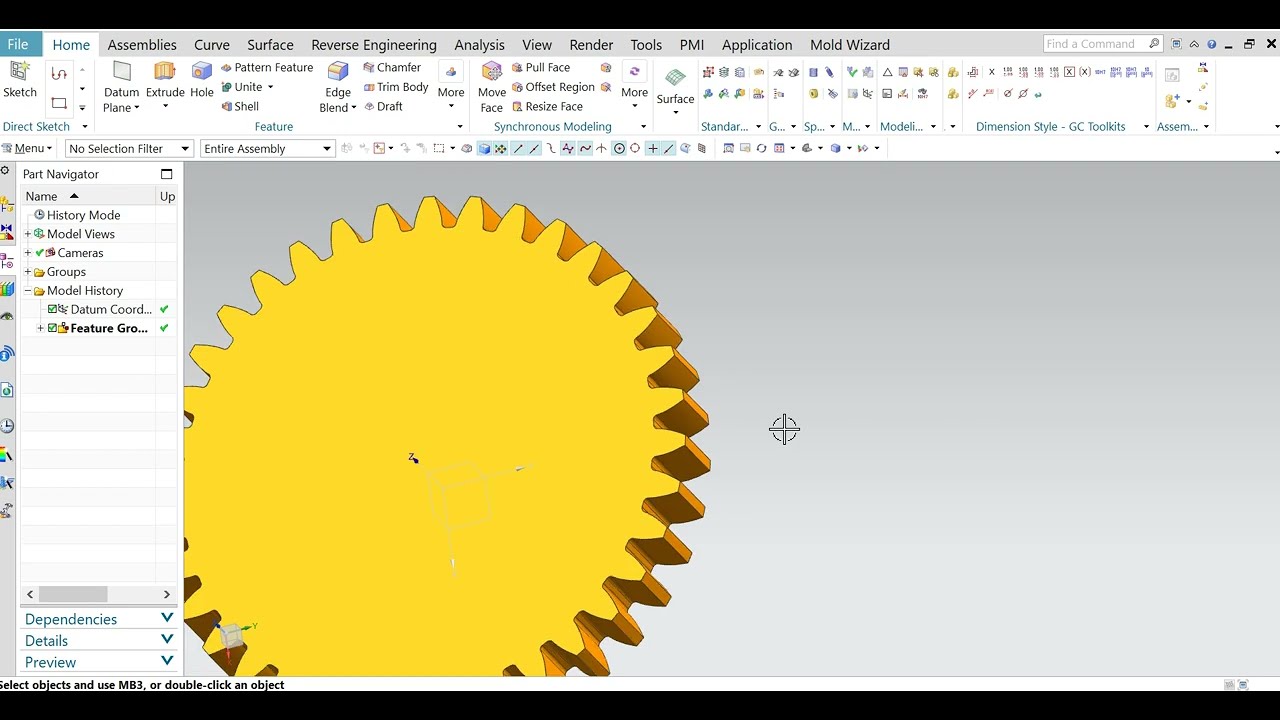
Task: Collapse the Model History node
Action: click(x=28, y=291)
